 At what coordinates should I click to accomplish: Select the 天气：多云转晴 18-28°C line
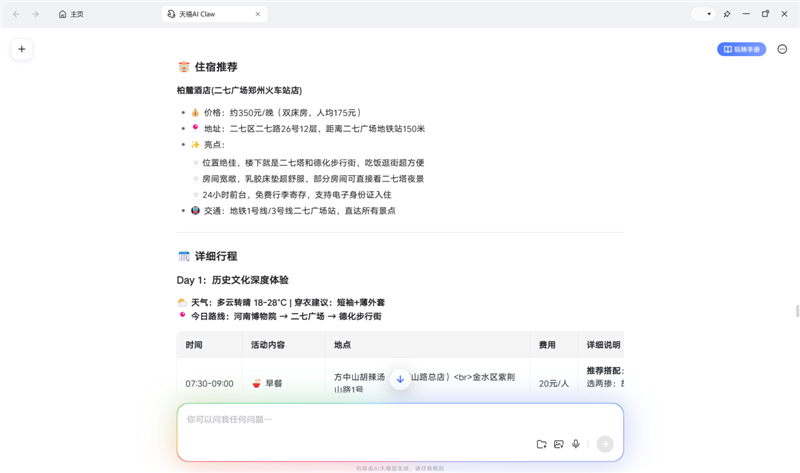(281, 303)
